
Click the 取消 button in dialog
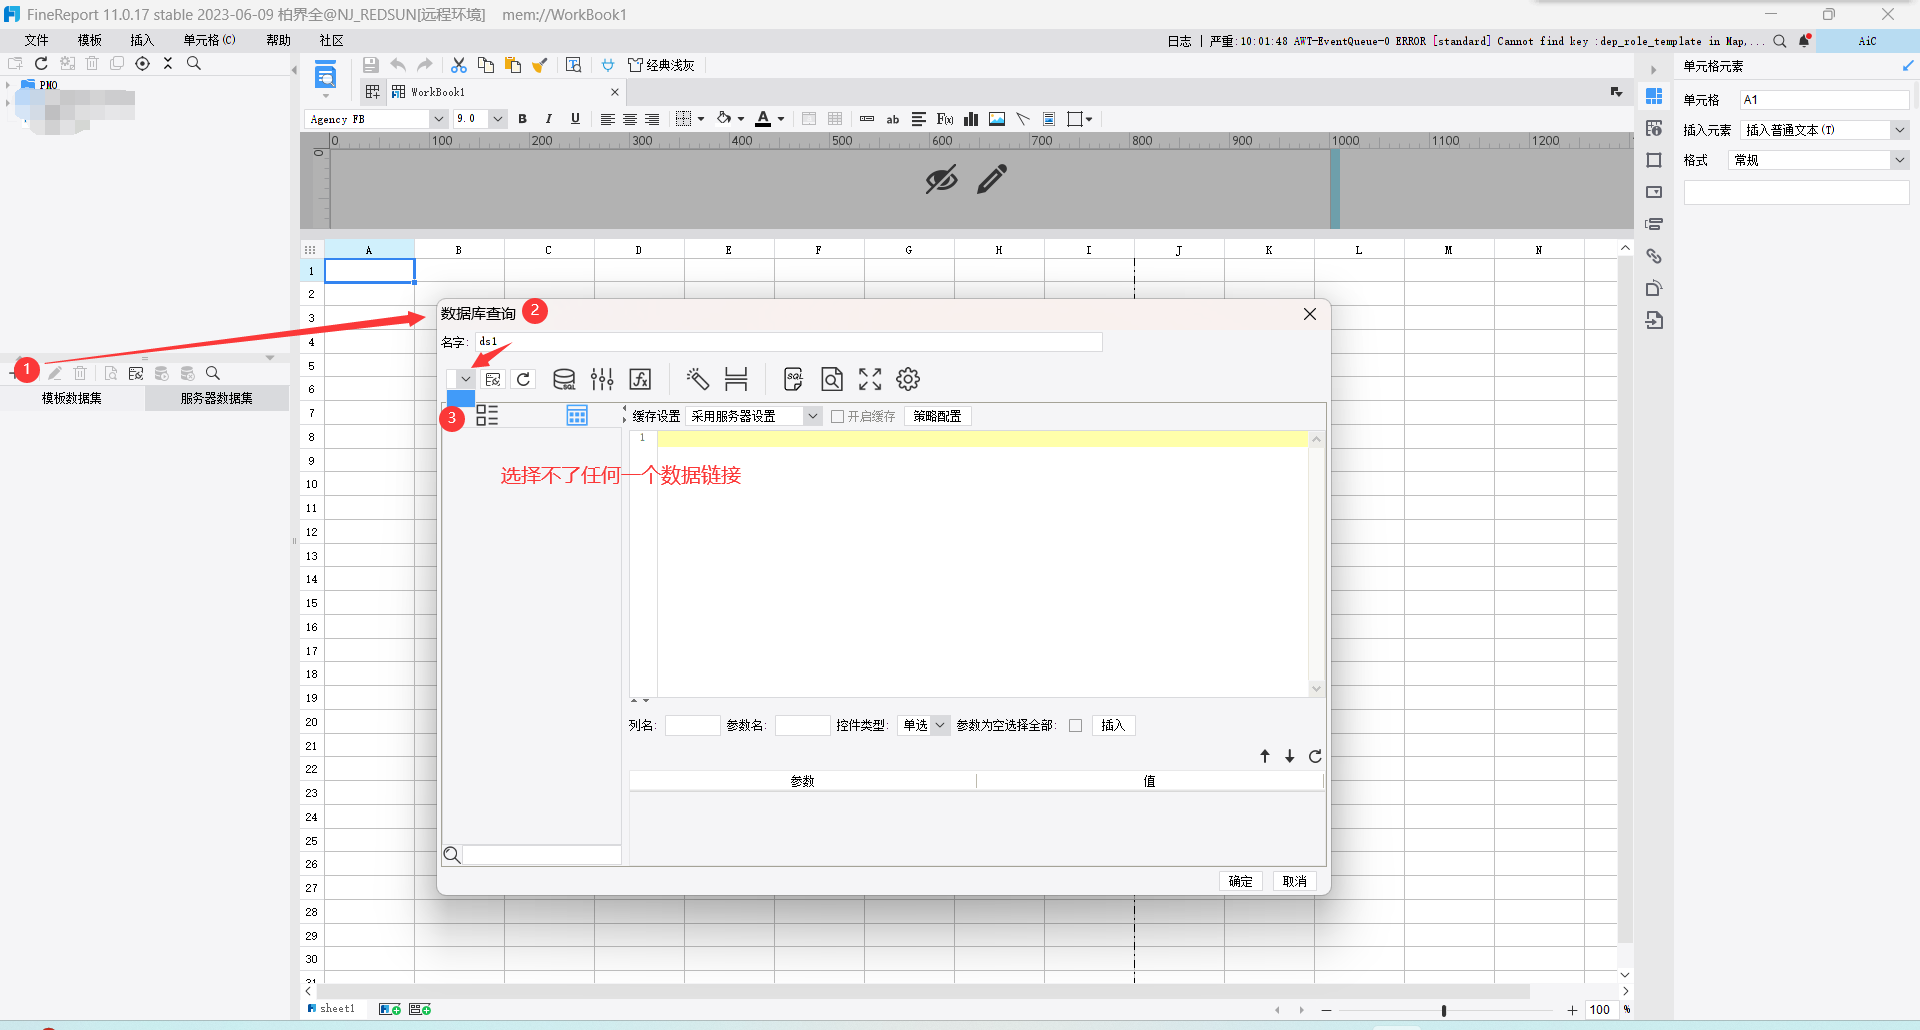click(x=1295, y=881)
